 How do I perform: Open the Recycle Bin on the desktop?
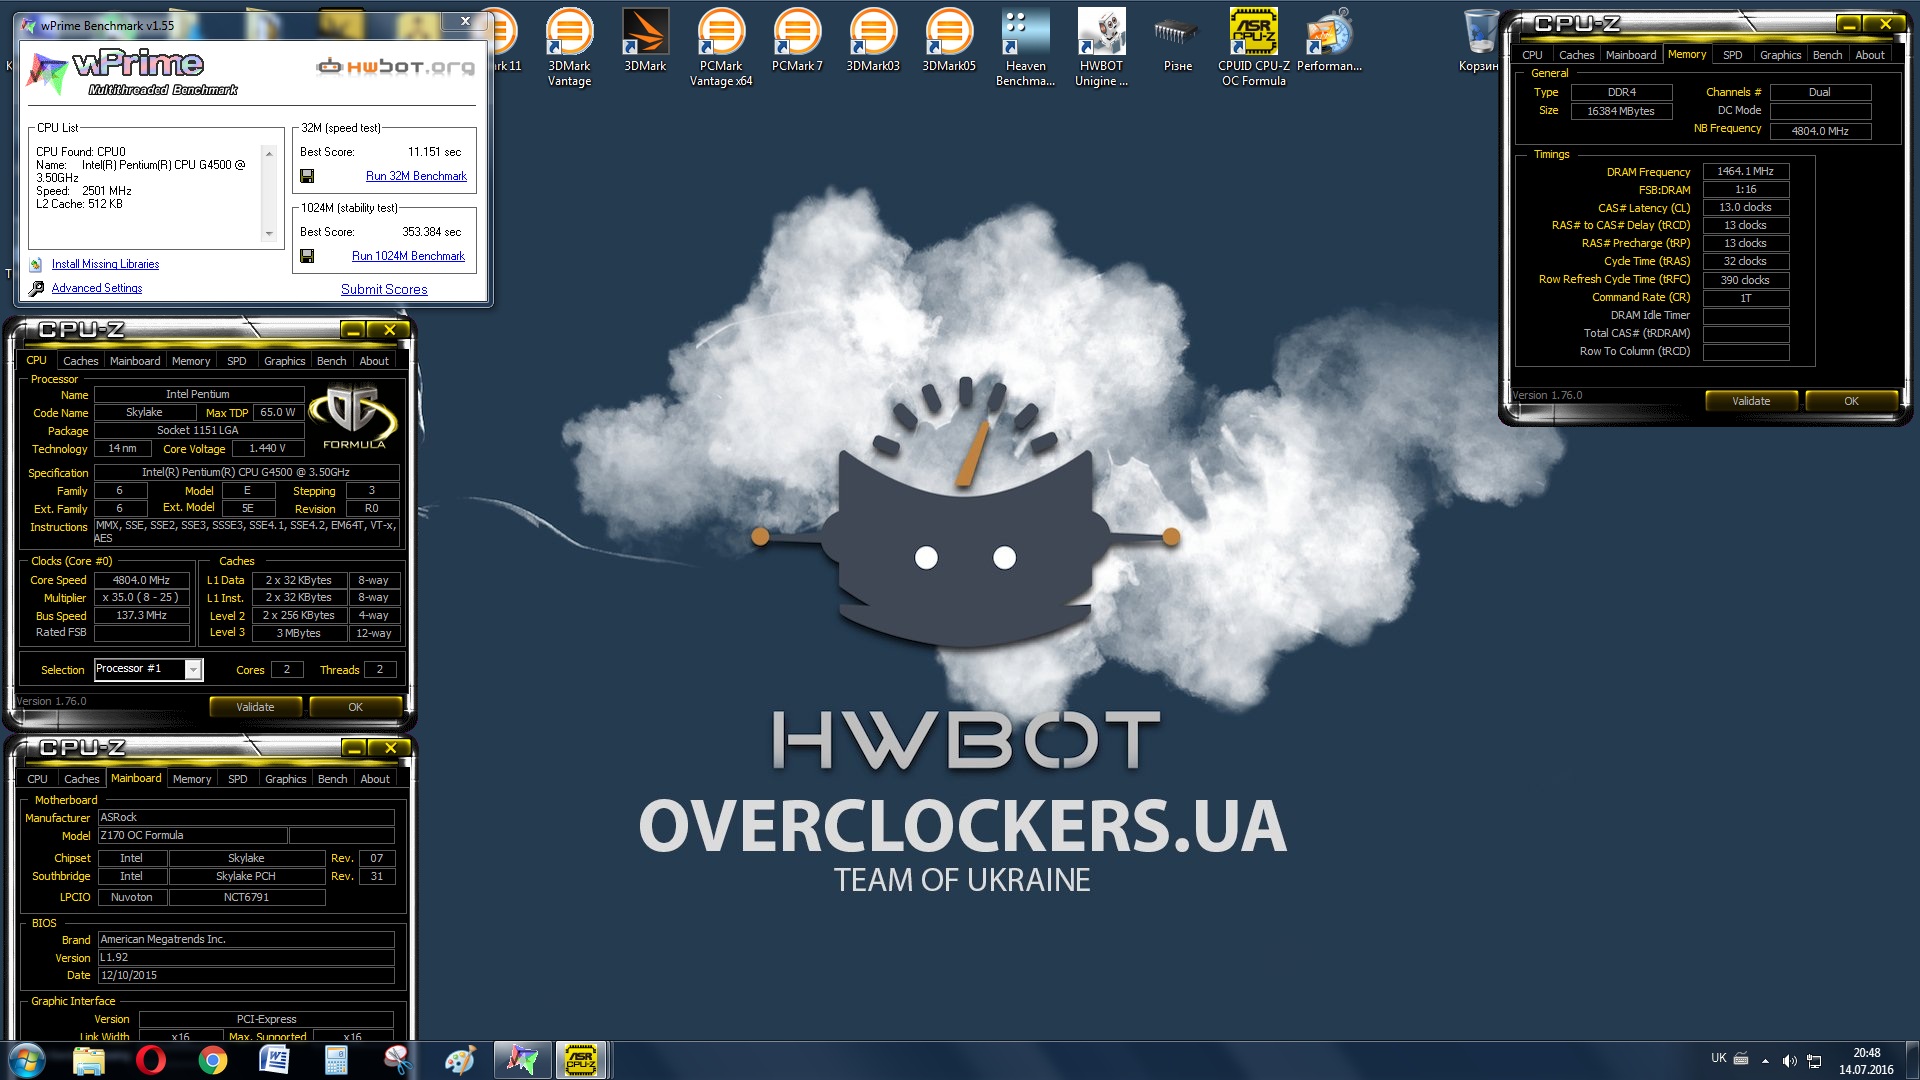pos(1480,40)
